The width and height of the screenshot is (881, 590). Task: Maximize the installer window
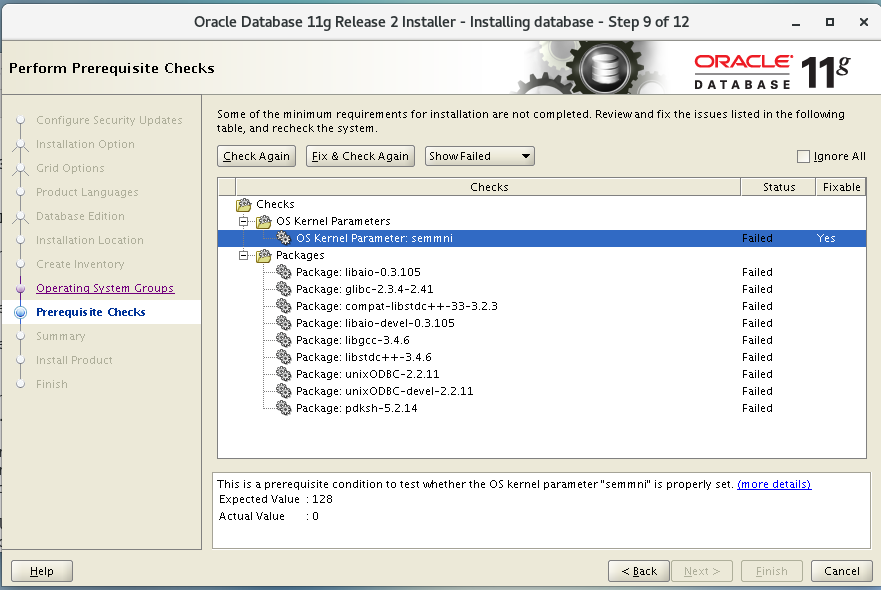coord(830,22)
